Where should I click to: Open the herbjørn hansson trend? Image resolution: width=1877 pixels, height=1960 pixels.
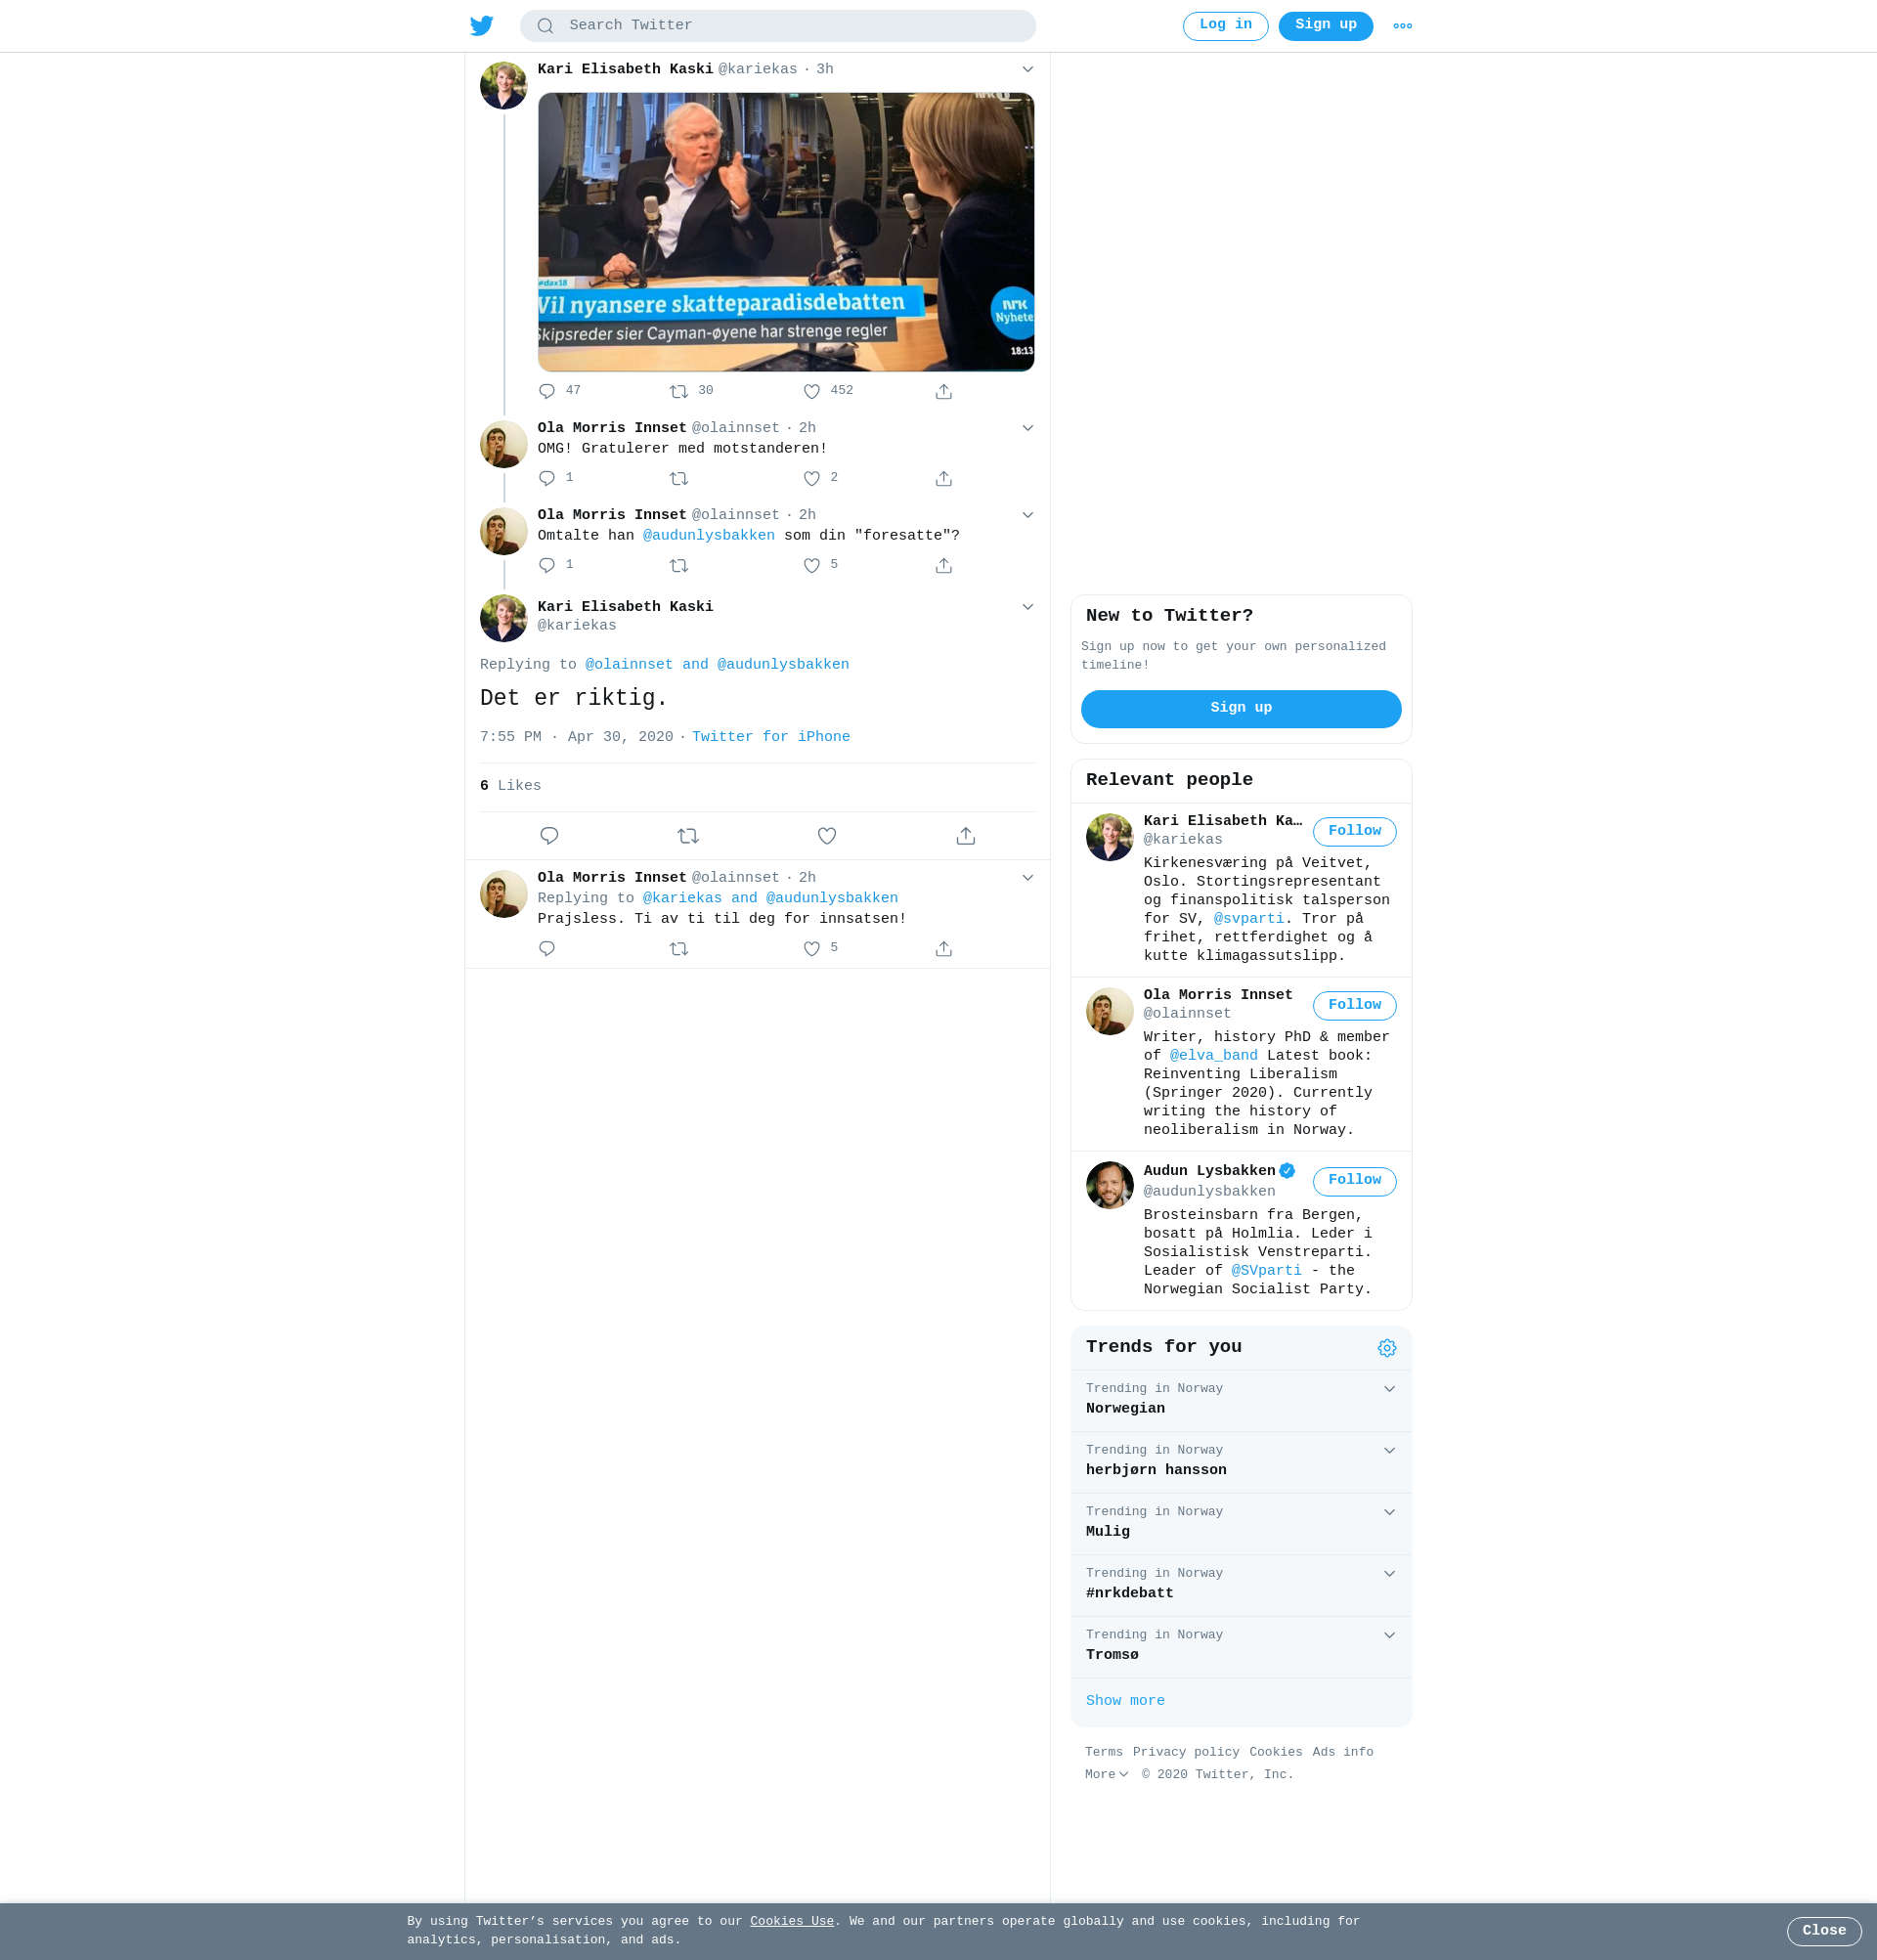coord(1156,1470)
